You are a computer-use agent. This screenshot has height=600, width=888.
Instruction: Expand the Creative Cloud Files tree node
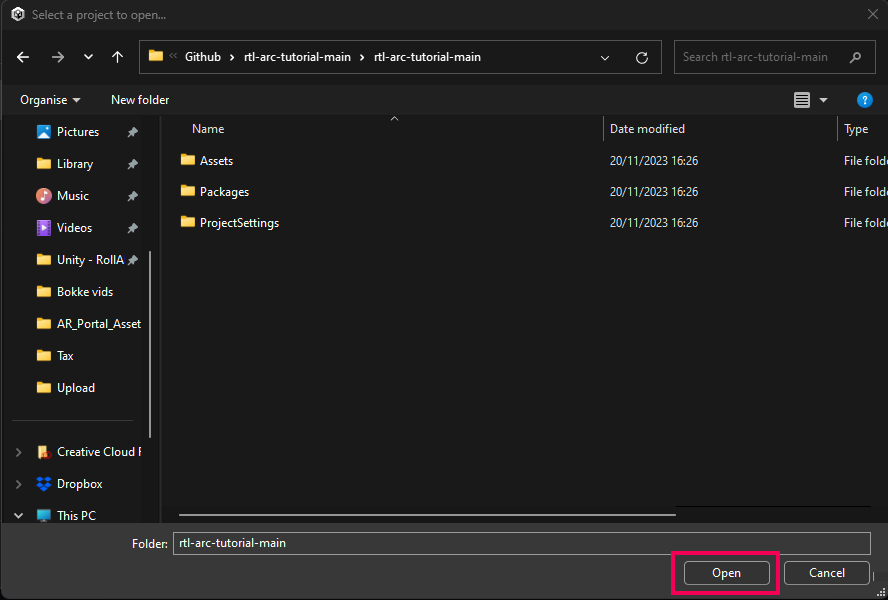click(x=18, y=452)
